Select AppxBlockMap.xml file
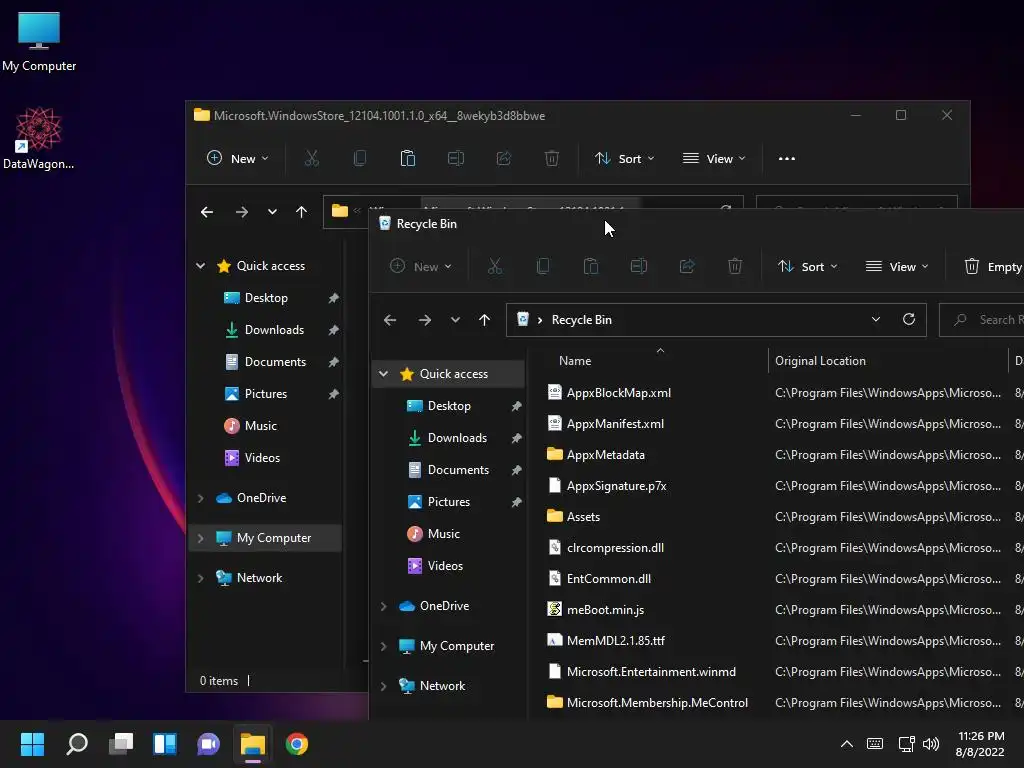Viewport: 1024px width, 768px height. 618,392
